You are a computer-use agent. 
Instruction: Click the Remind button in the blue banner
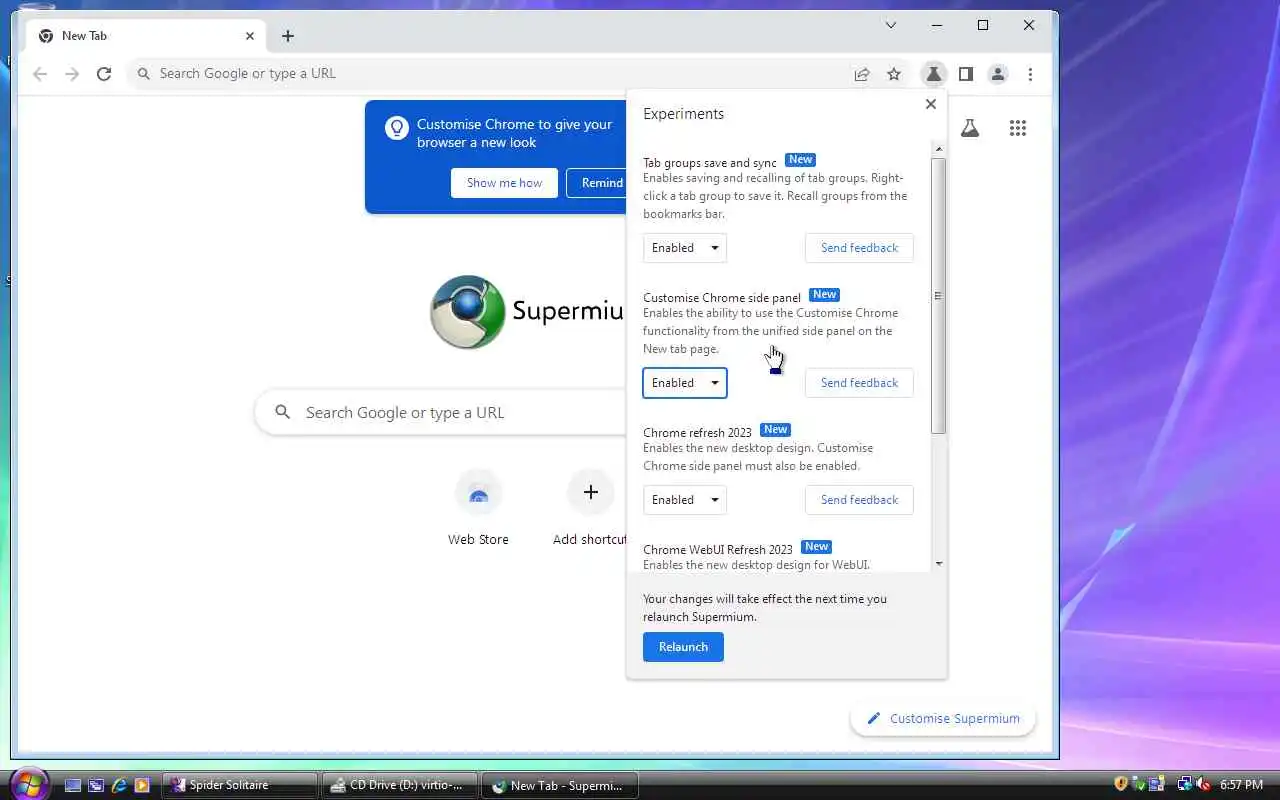pos(597,183)
